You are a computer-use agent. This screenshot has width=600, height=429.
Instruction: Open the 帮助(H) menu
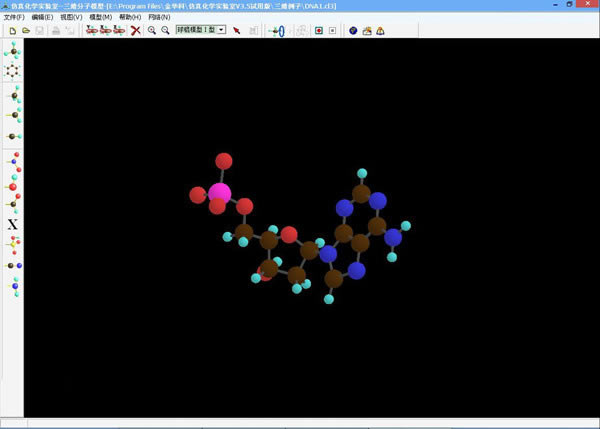pyautogui.click(x=129, y=17)
